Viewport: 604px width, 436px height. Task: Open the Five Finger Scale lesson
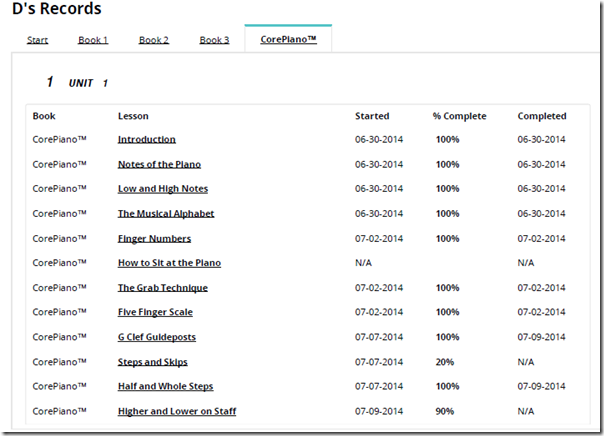(155, 312)
